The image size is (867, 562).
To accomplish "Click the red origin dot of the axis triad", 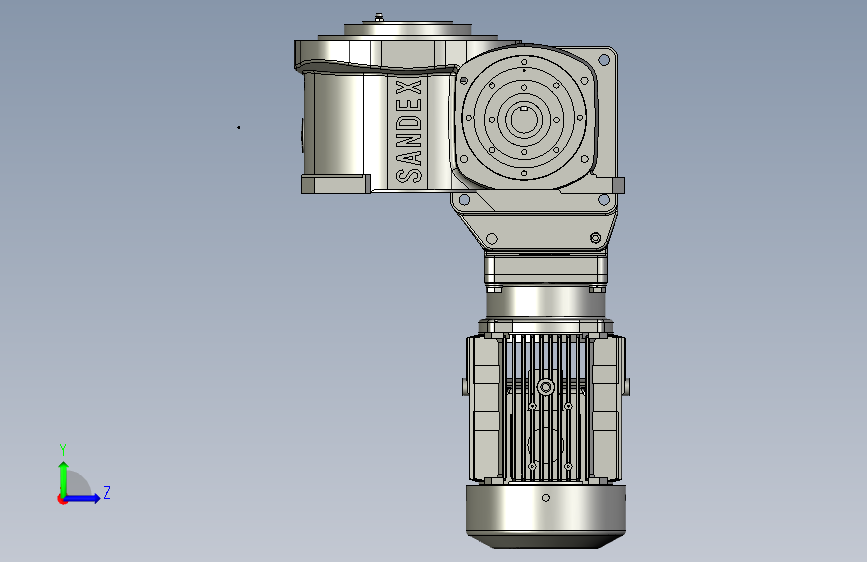I will pos(62,499).
